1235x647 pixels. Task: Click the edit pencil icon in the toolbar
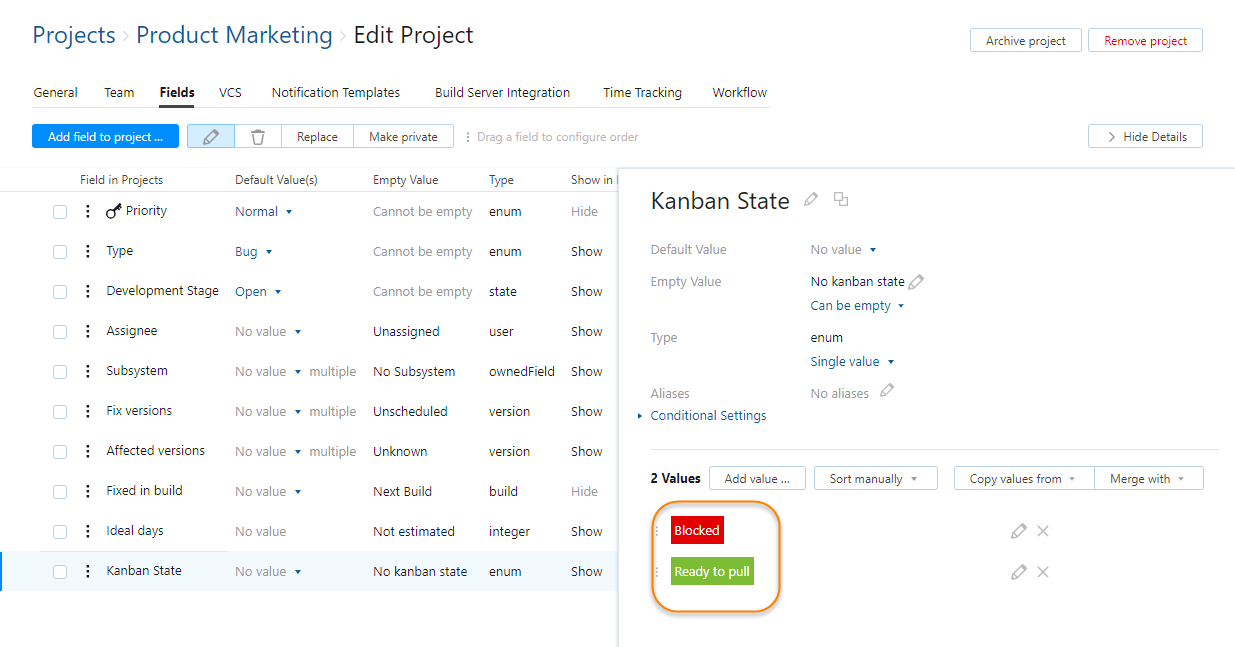pyautogui.click(x=210, y=135)
